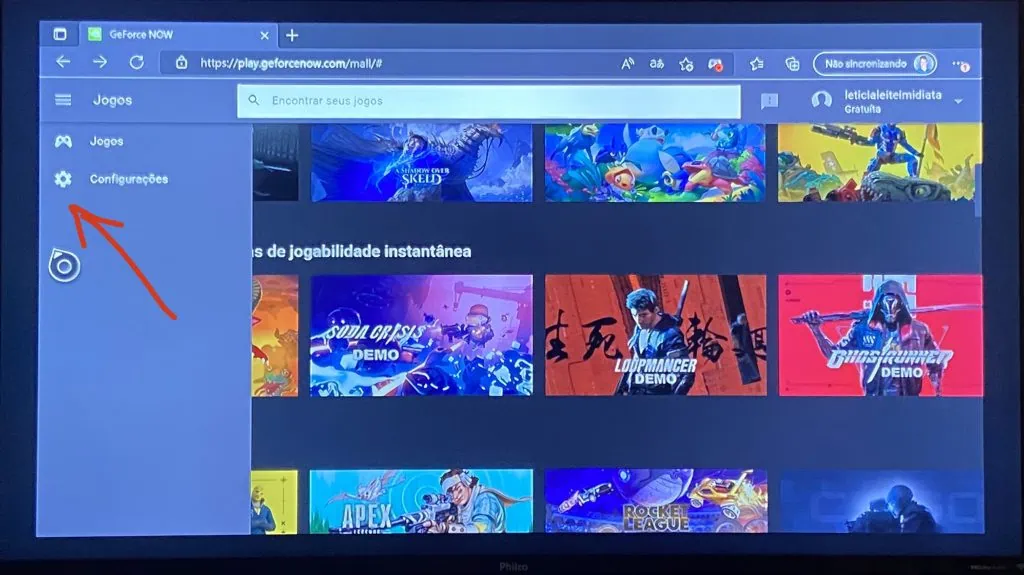Click the address bar URL
Image resolution: width=1024 pixels, height=575 pixels.
(x=291, y=63)
